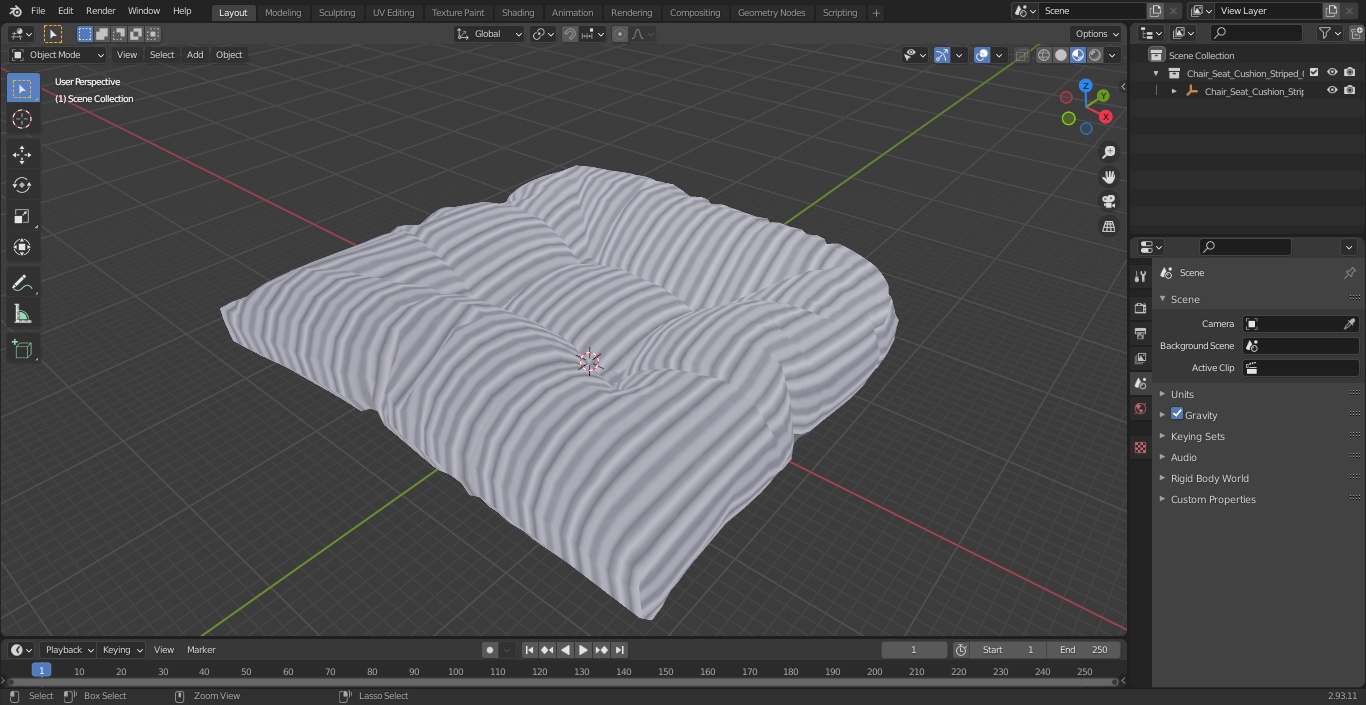Click the Z axis on navigation gizmo

1085,86
